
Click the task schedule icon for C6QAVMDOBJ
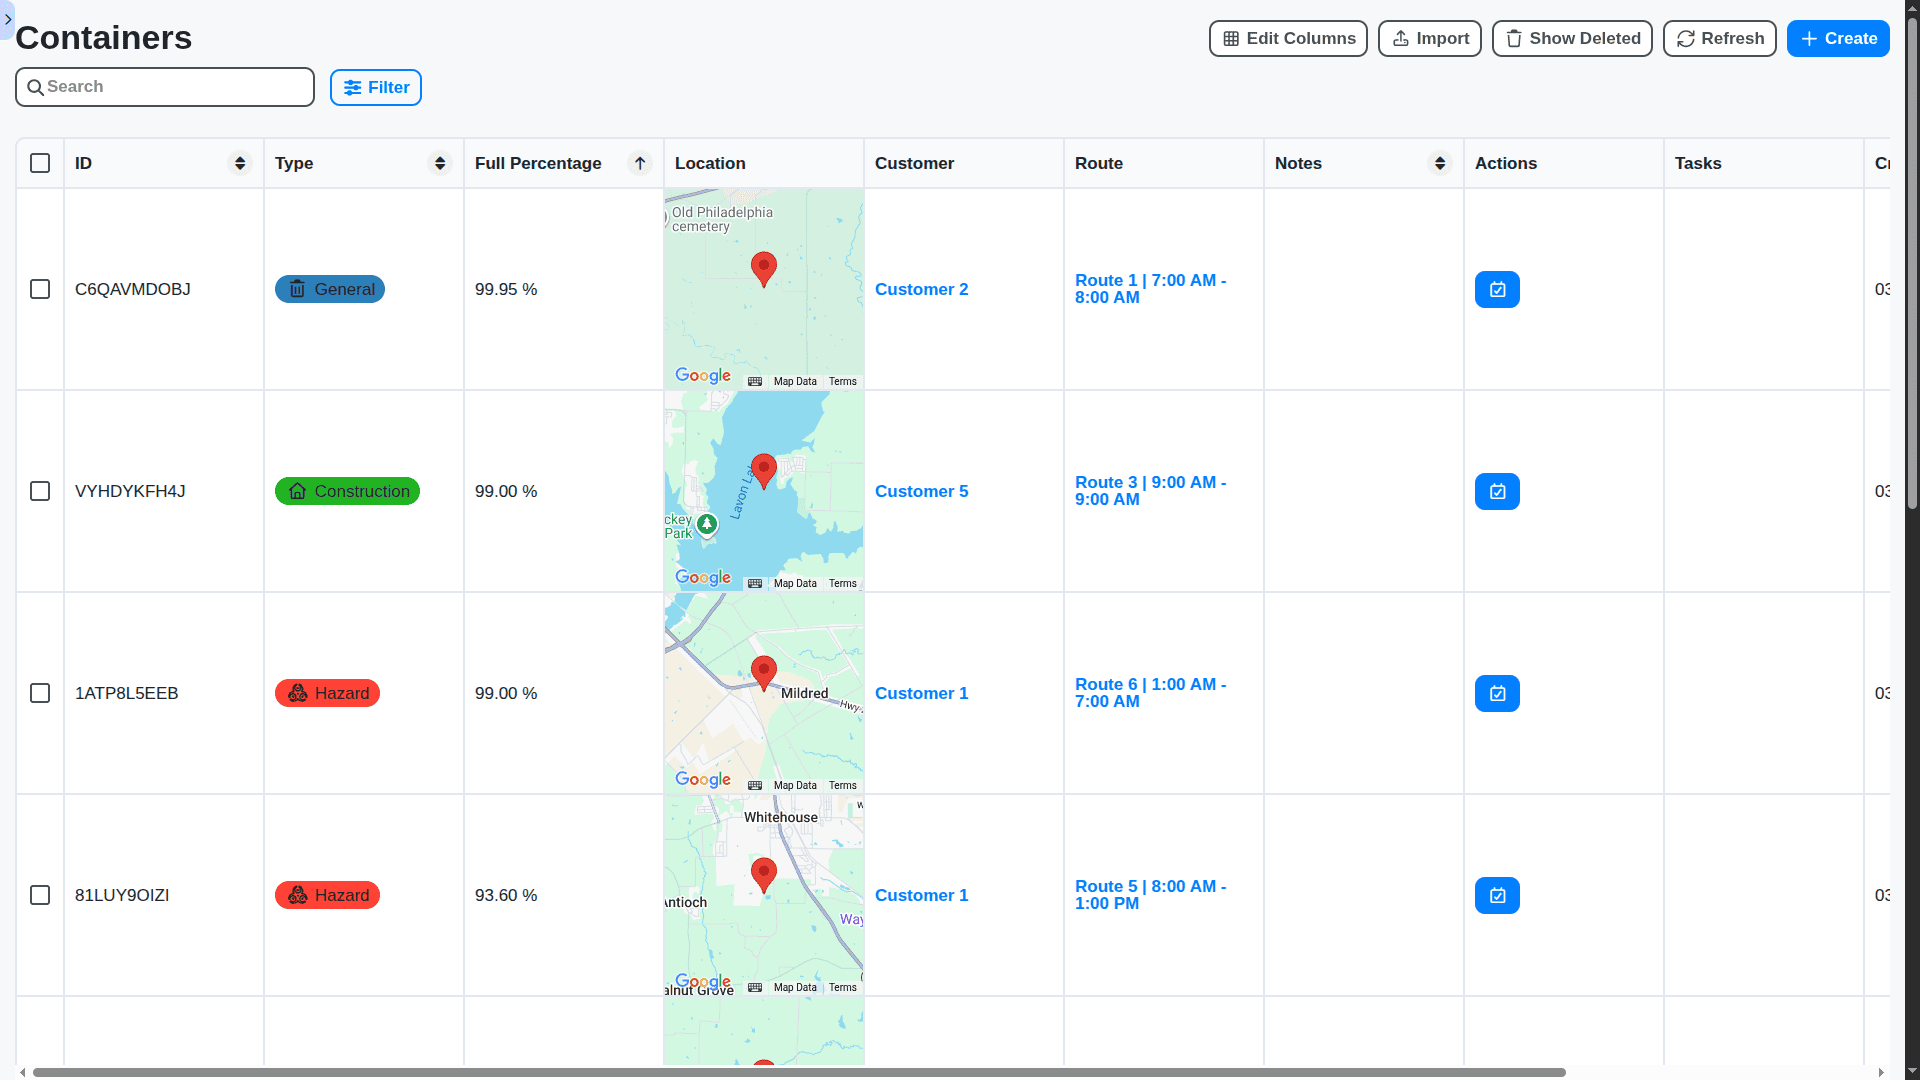tap(1497, 289)
